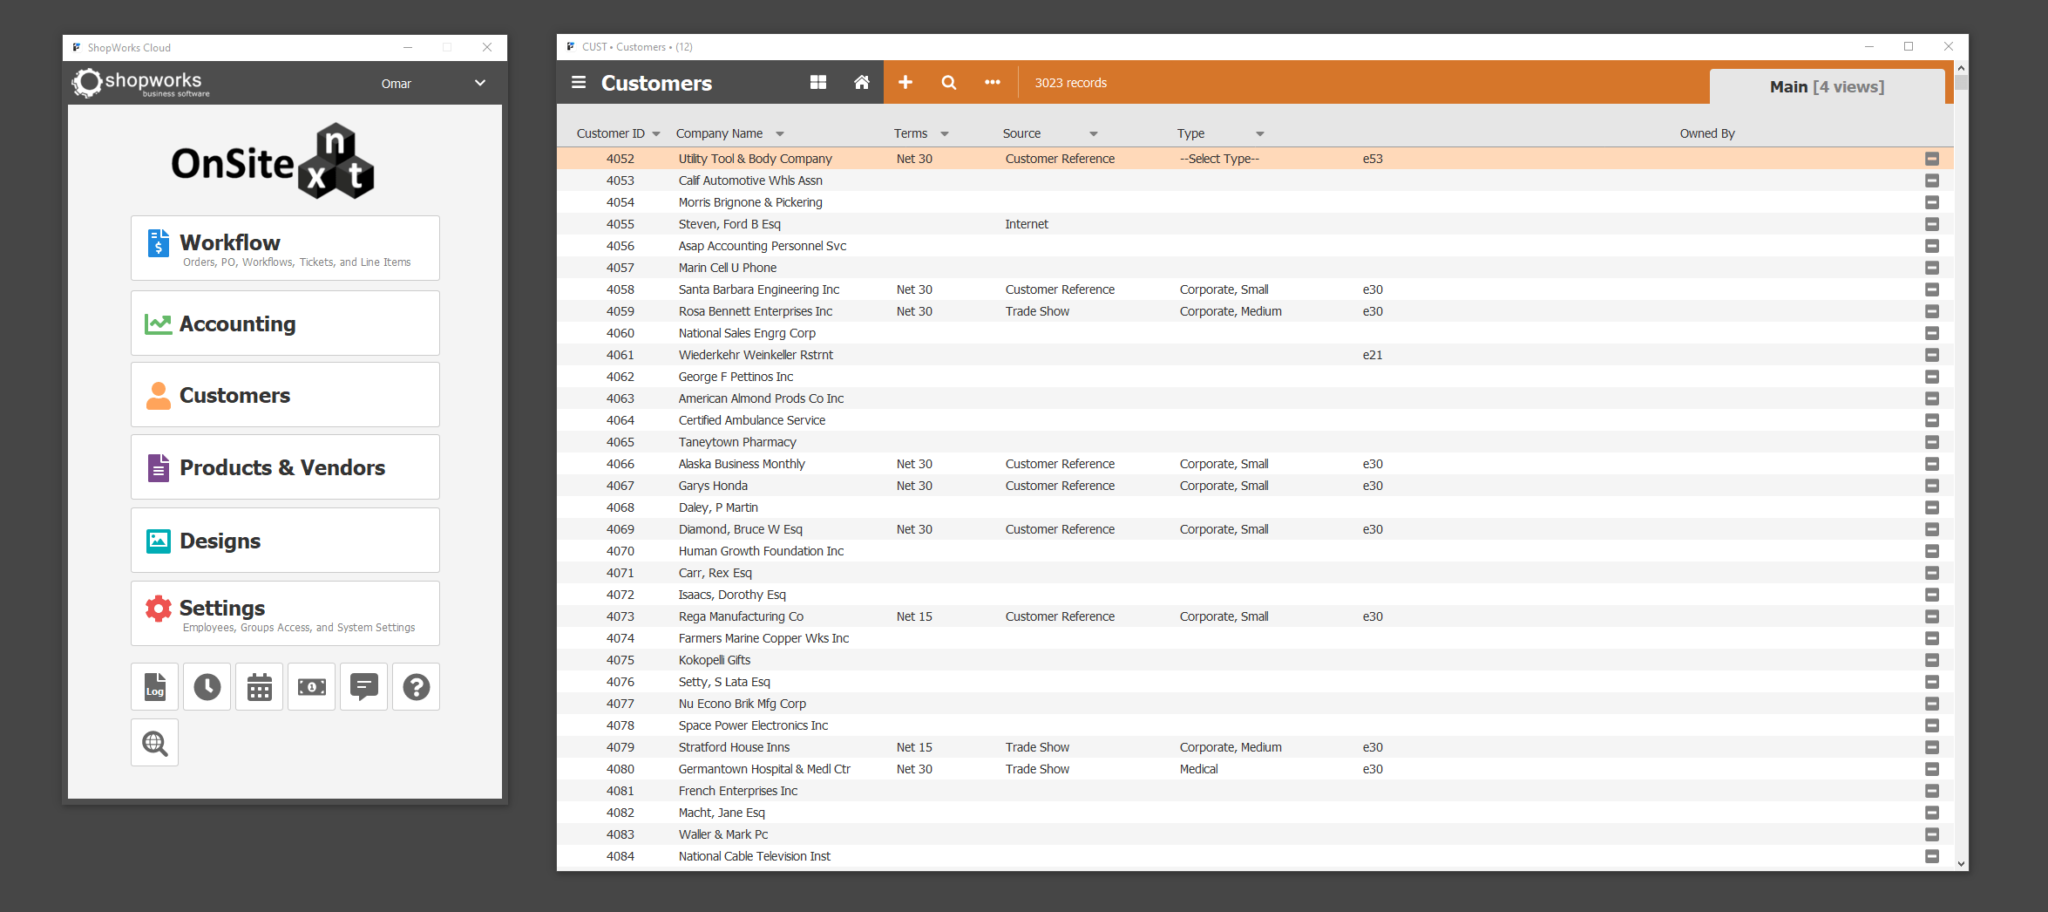The width and height of the screenshot is (2048, 912).
Task: Open the hamburger navigation menu
Action: click(578, 83)
